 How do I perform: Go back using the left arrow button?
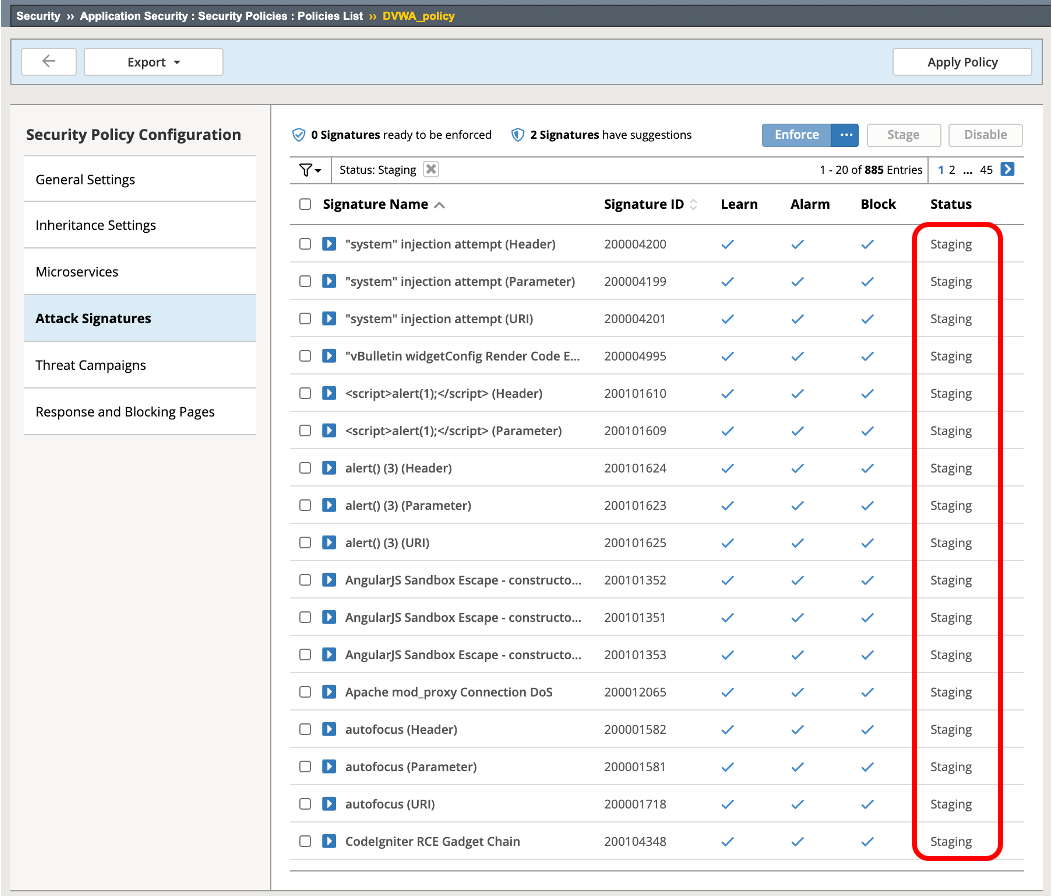[x=48, y=62]
